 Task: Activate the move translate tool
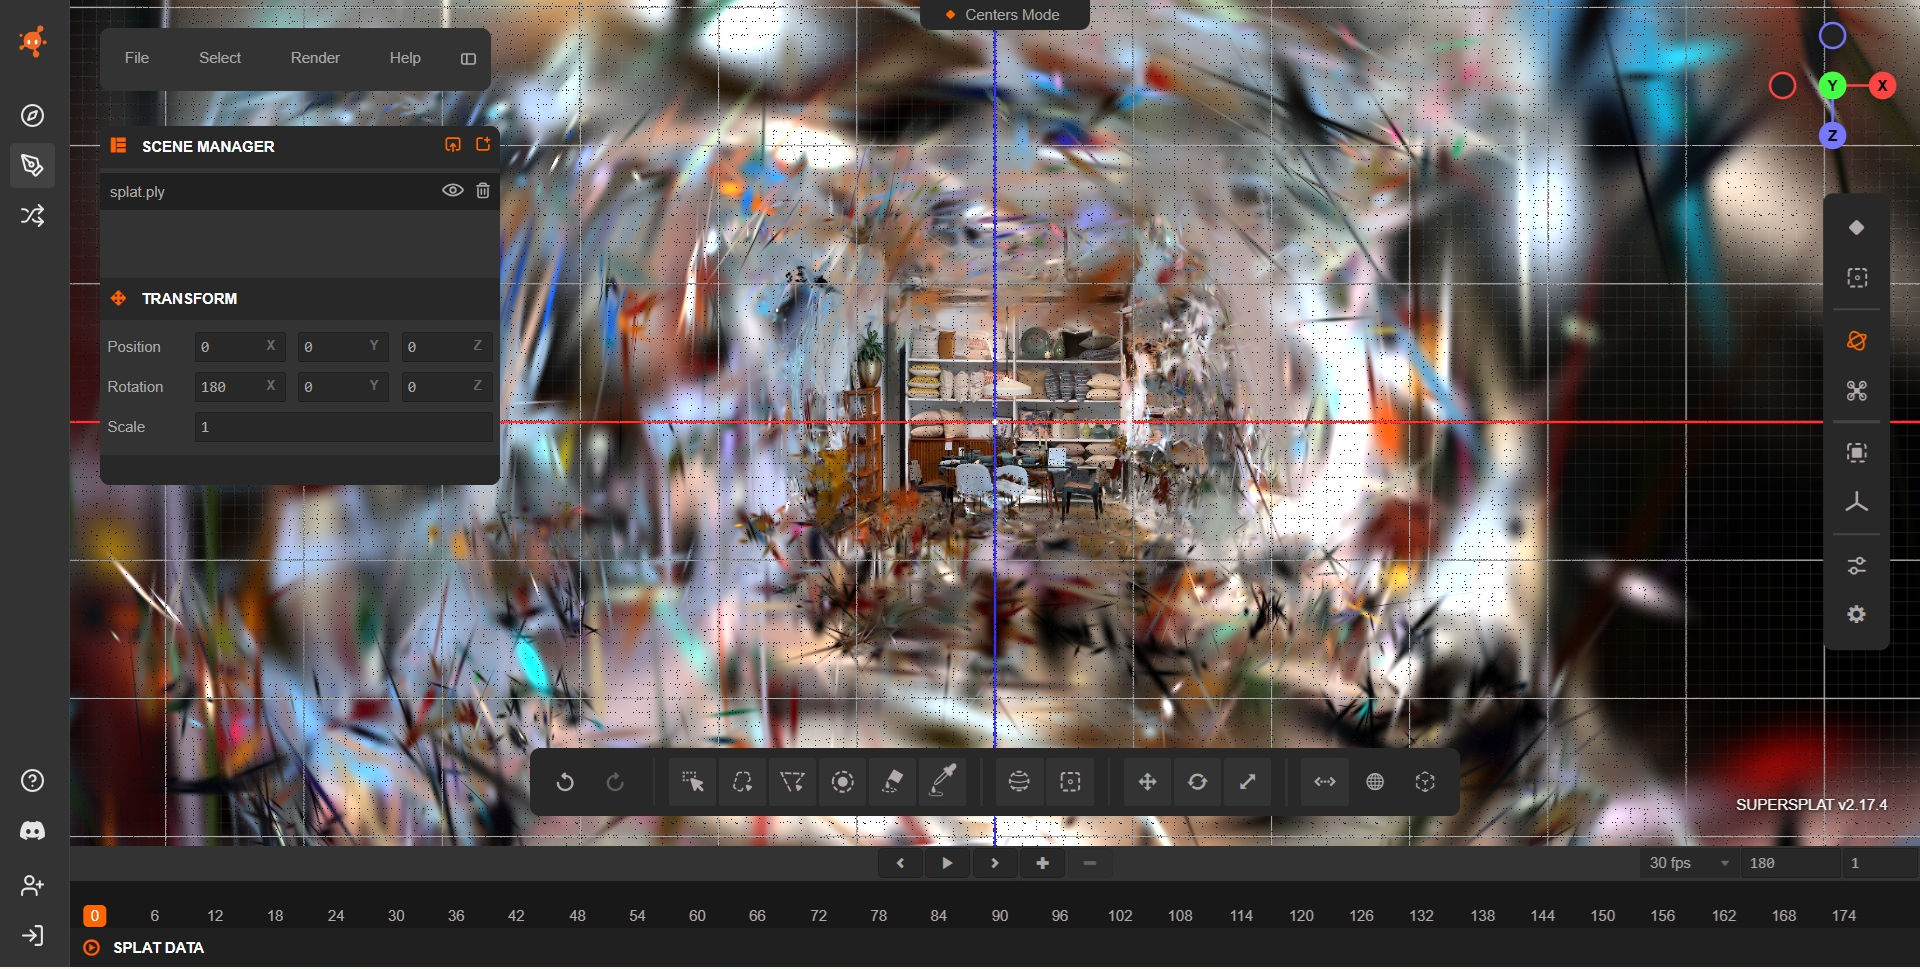[1147, 782]
